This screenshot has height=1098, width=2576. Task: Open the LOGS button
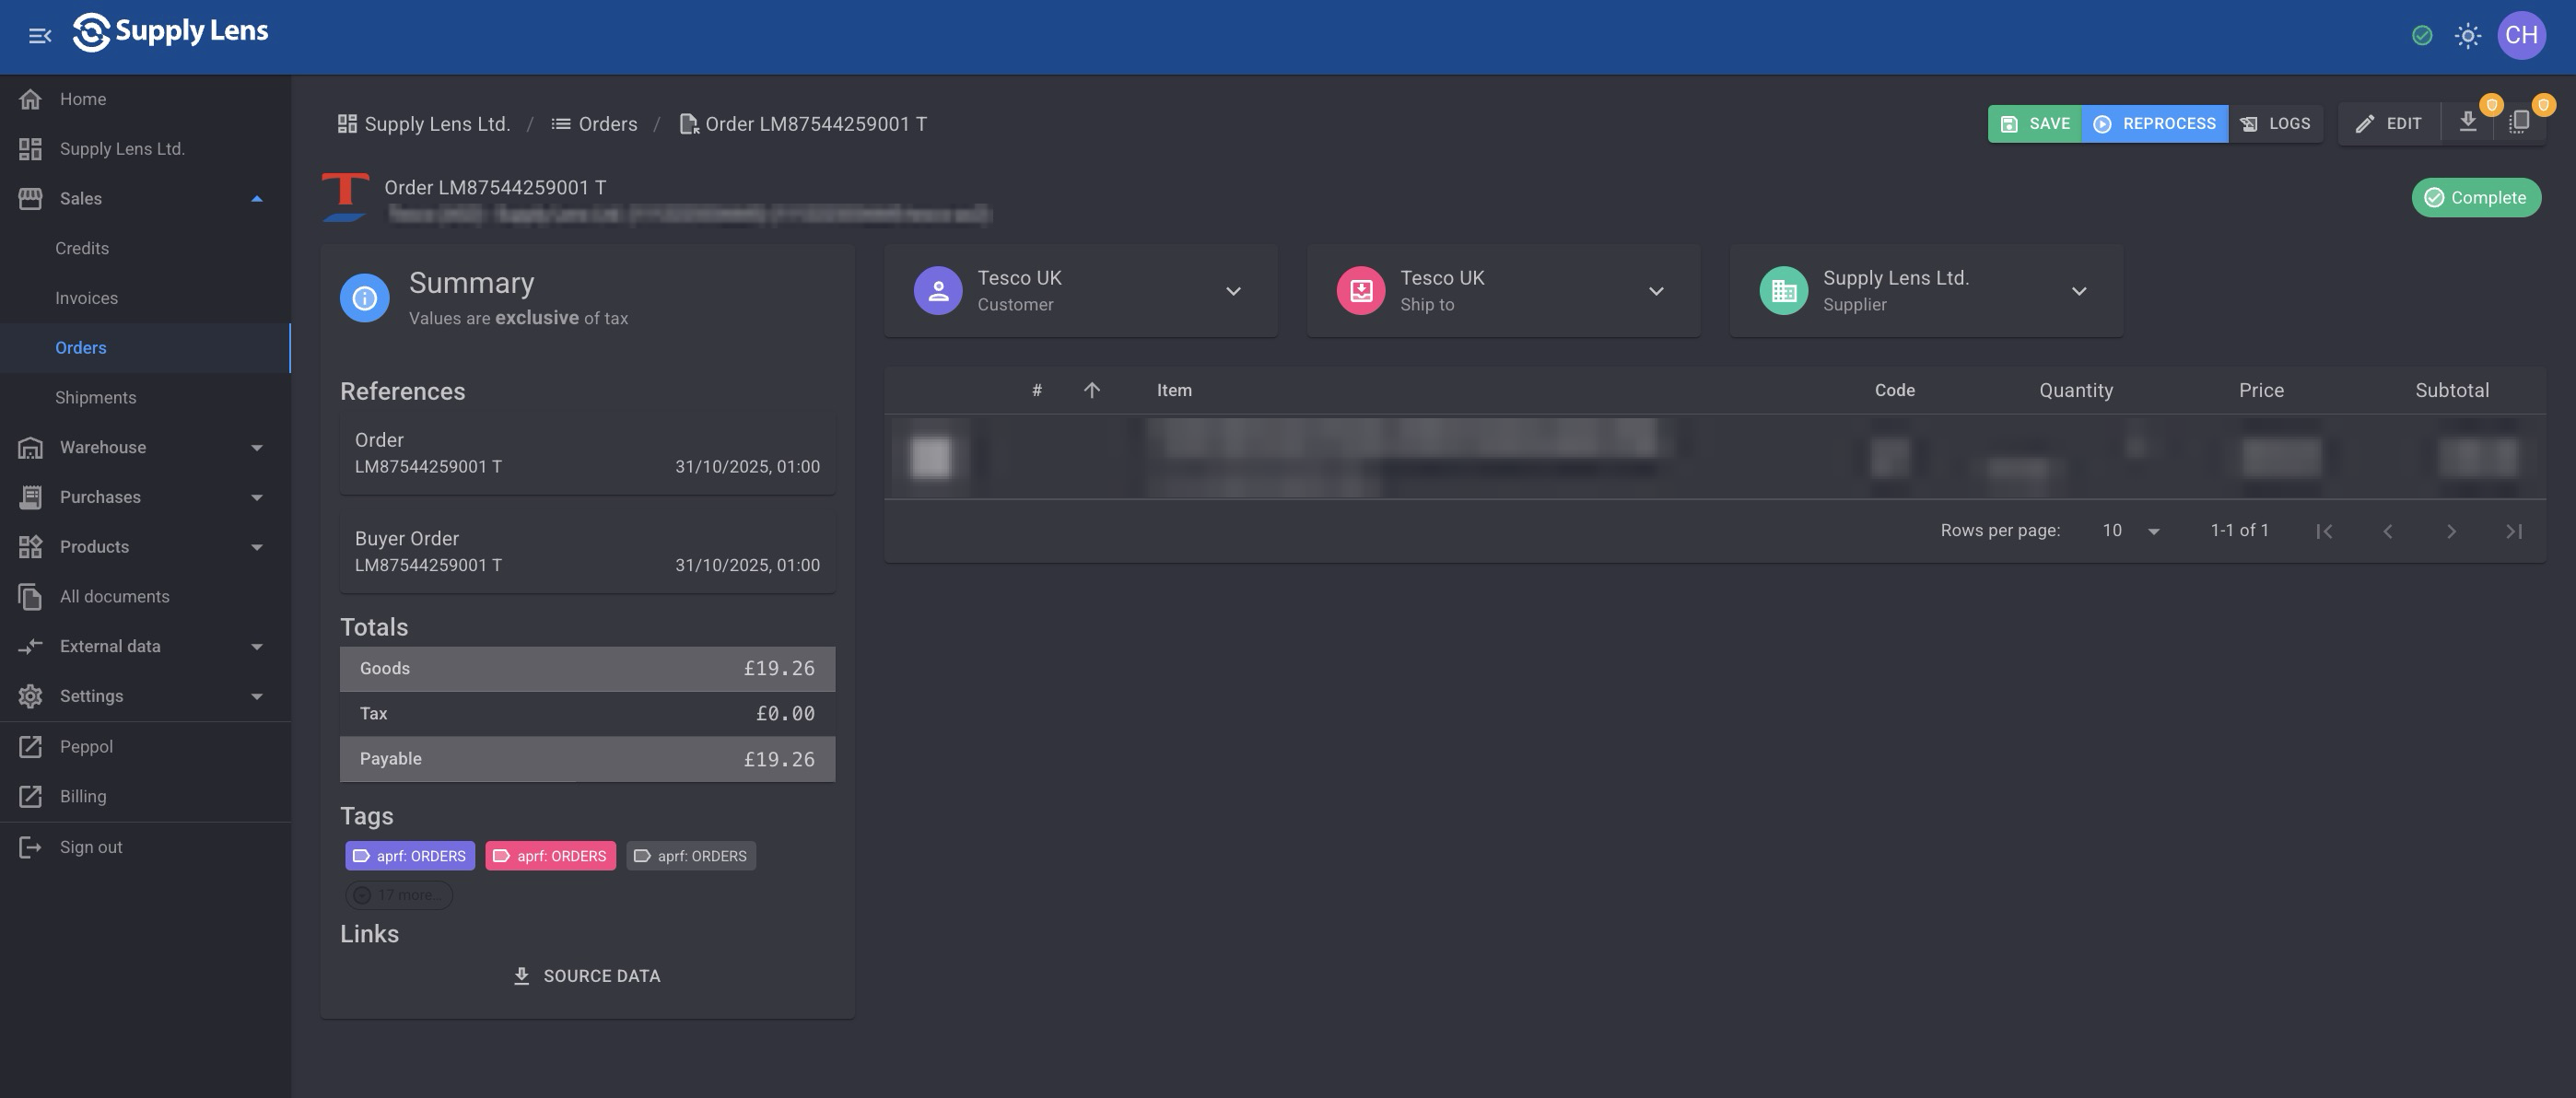tap(2275, 124)
